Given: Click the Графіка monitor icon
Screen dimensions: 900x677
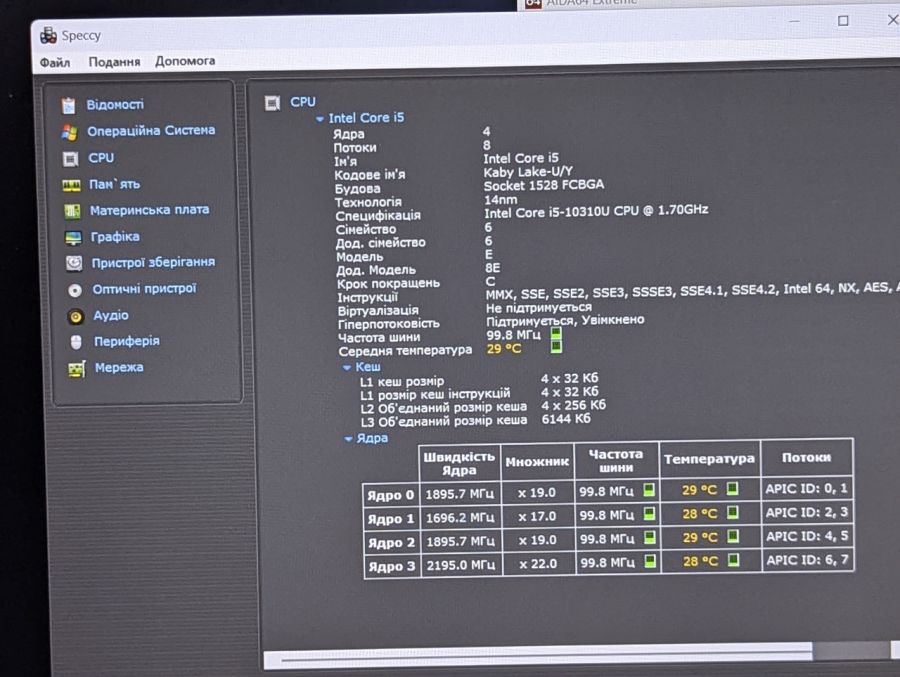Looking at the screenshot, I should coord(73,238).
